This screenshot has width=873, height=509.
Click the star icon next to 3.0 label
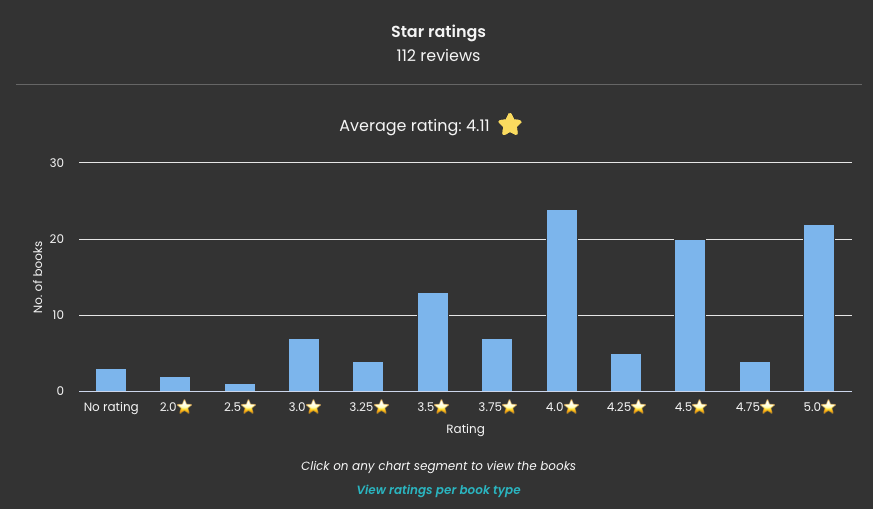pyautogui.click(x=313, y=407)
